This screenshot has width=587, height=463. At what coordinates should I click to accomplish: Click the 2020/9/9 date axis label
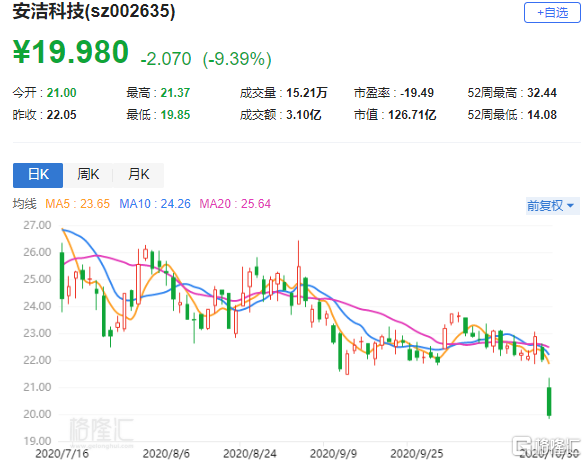click(x=333, y=453)
